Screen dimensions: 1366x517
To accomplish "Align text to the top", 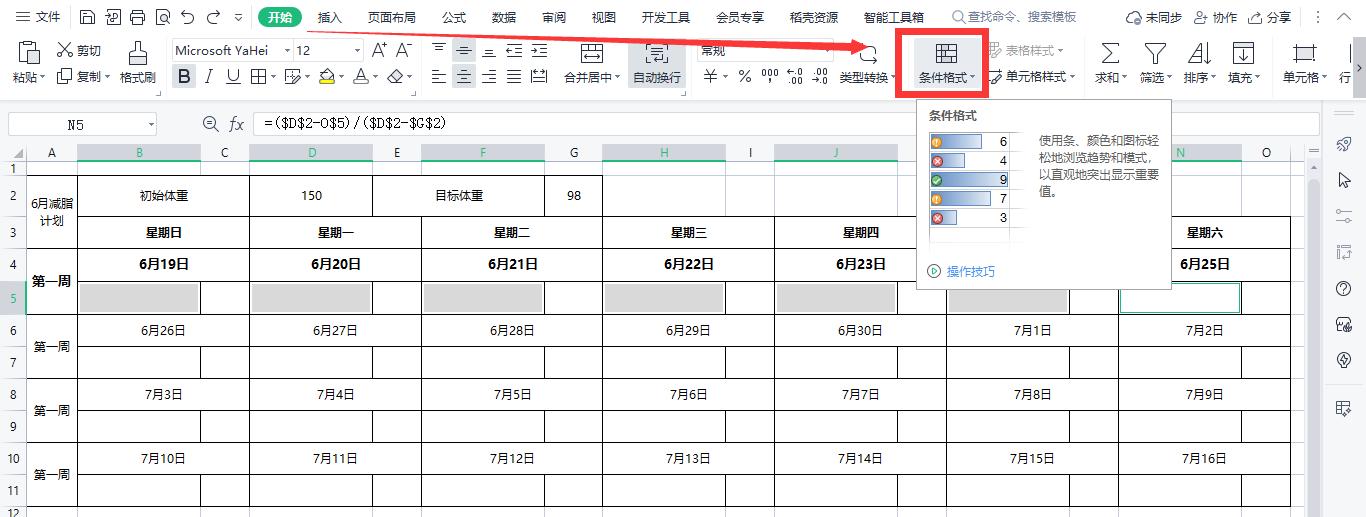I will coord(439,50).
